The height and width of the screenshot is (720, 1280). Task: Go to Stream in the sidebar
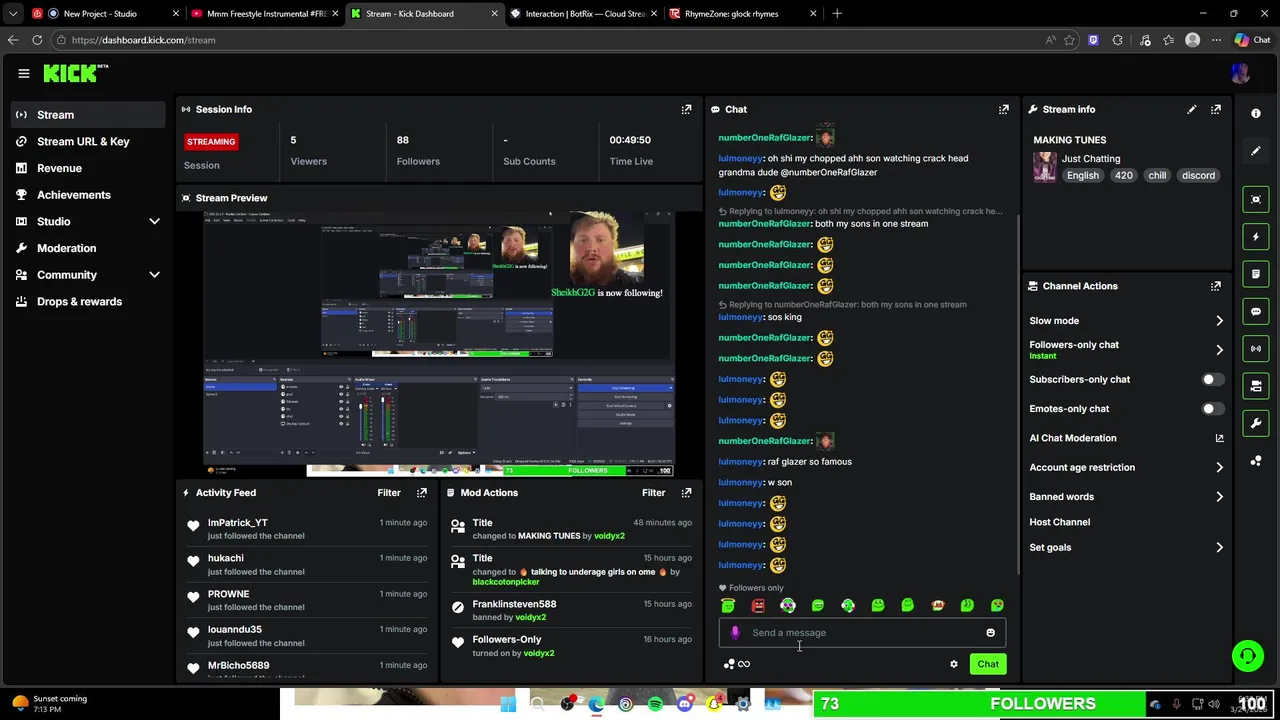pos(89,115)
